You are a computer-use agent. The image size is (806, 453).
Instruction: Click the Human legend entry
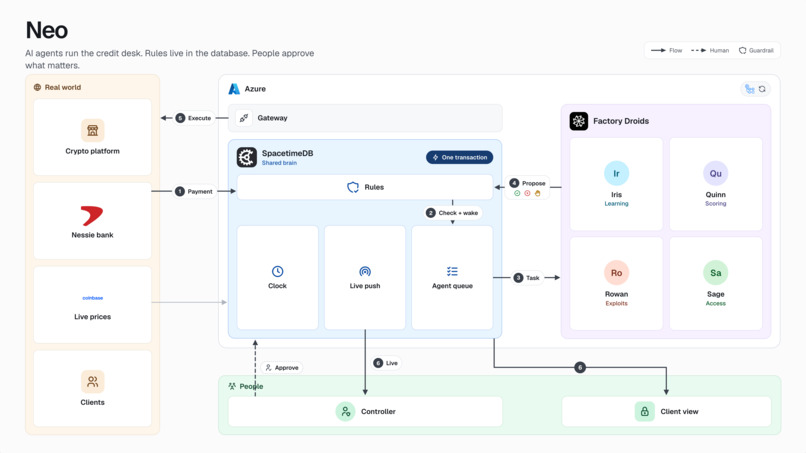click(x=710, y=50)
